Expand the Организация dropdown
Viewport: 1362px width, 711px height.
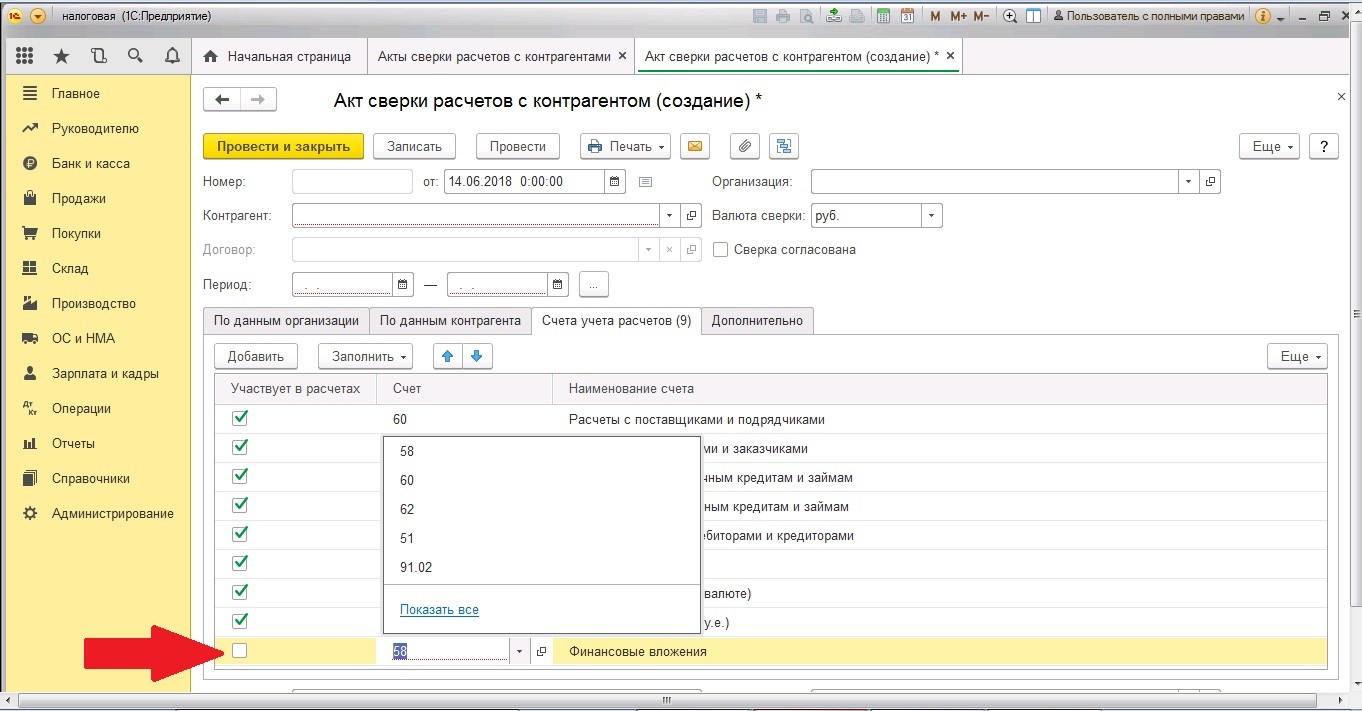pos(1188,182)
